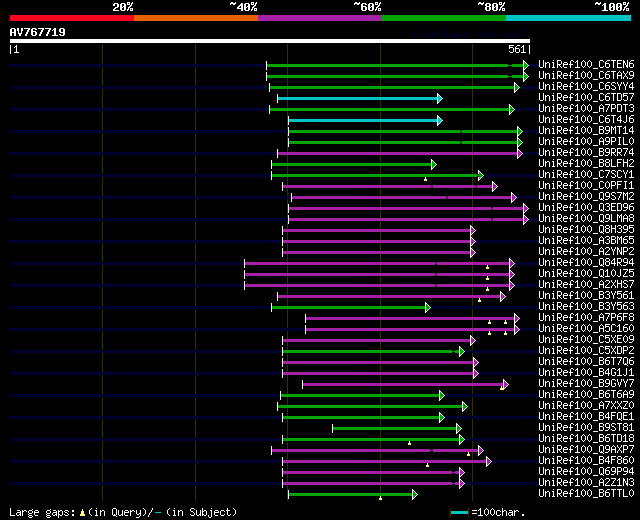
Task: Click the yellow query-gap marker in legend
Action: 82,513
